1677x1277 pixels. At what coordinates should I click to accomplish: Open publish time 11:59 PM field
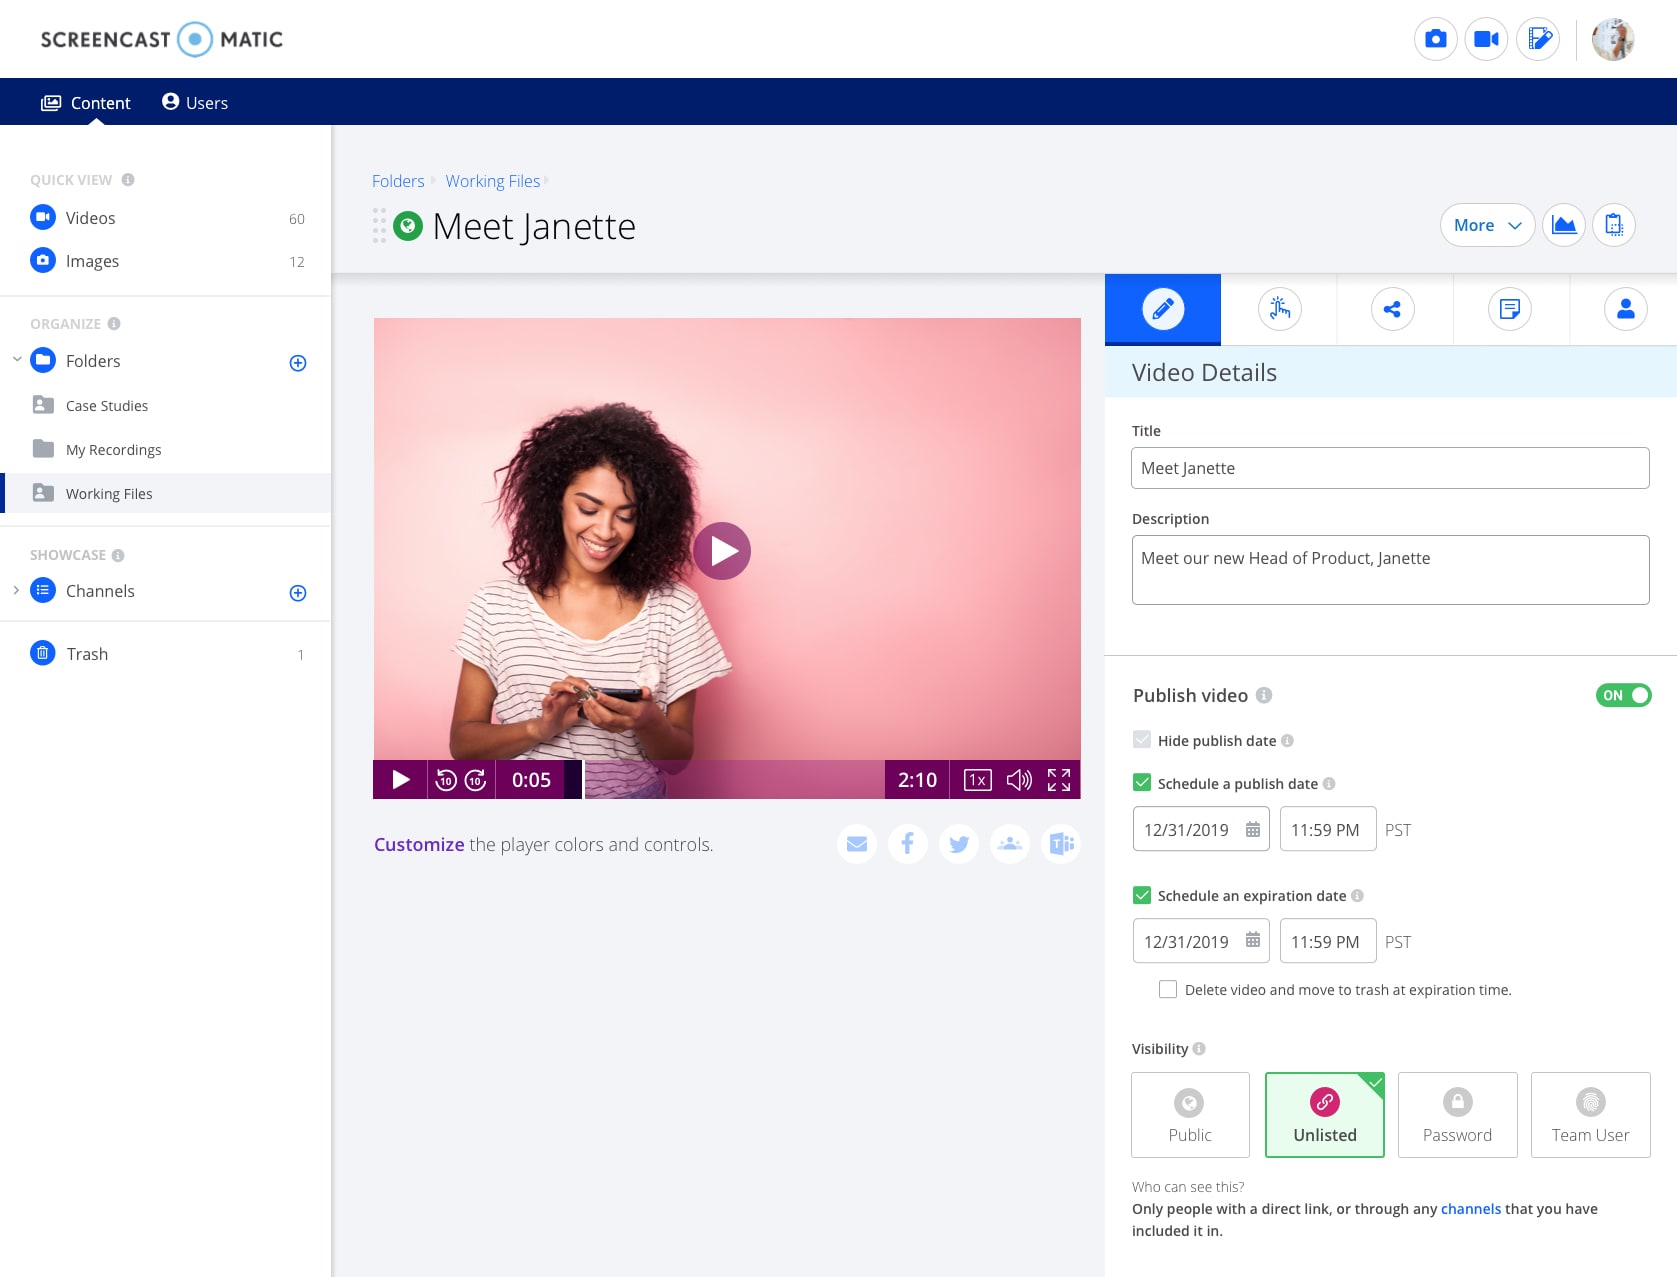point(1328,829)
